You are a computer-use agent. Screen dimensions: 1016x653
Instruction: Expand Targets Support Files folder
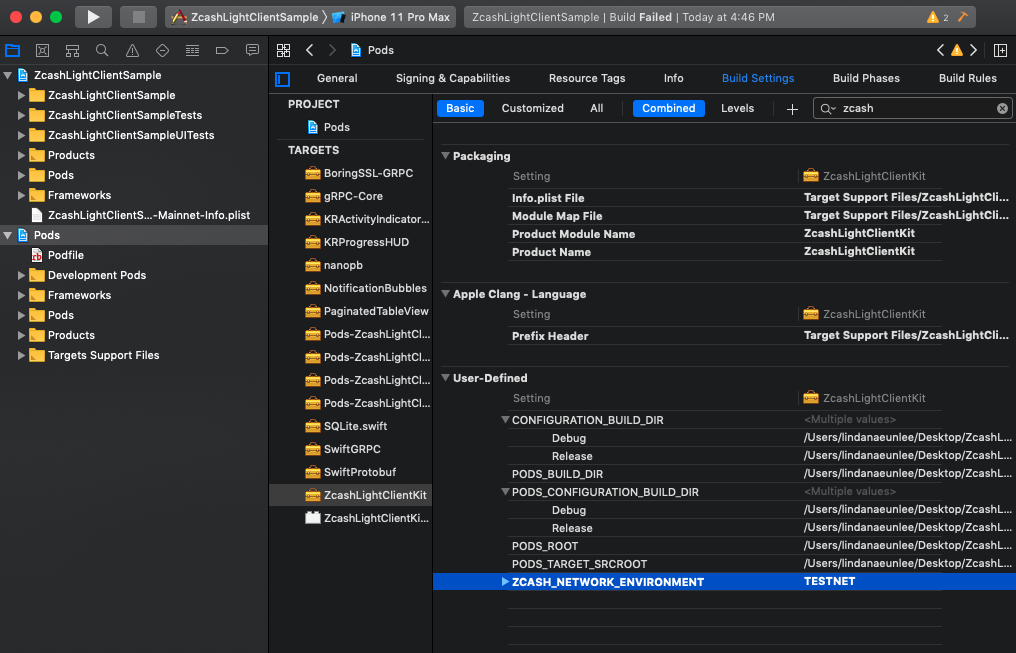pyautogui.click(x=21, y=355)
